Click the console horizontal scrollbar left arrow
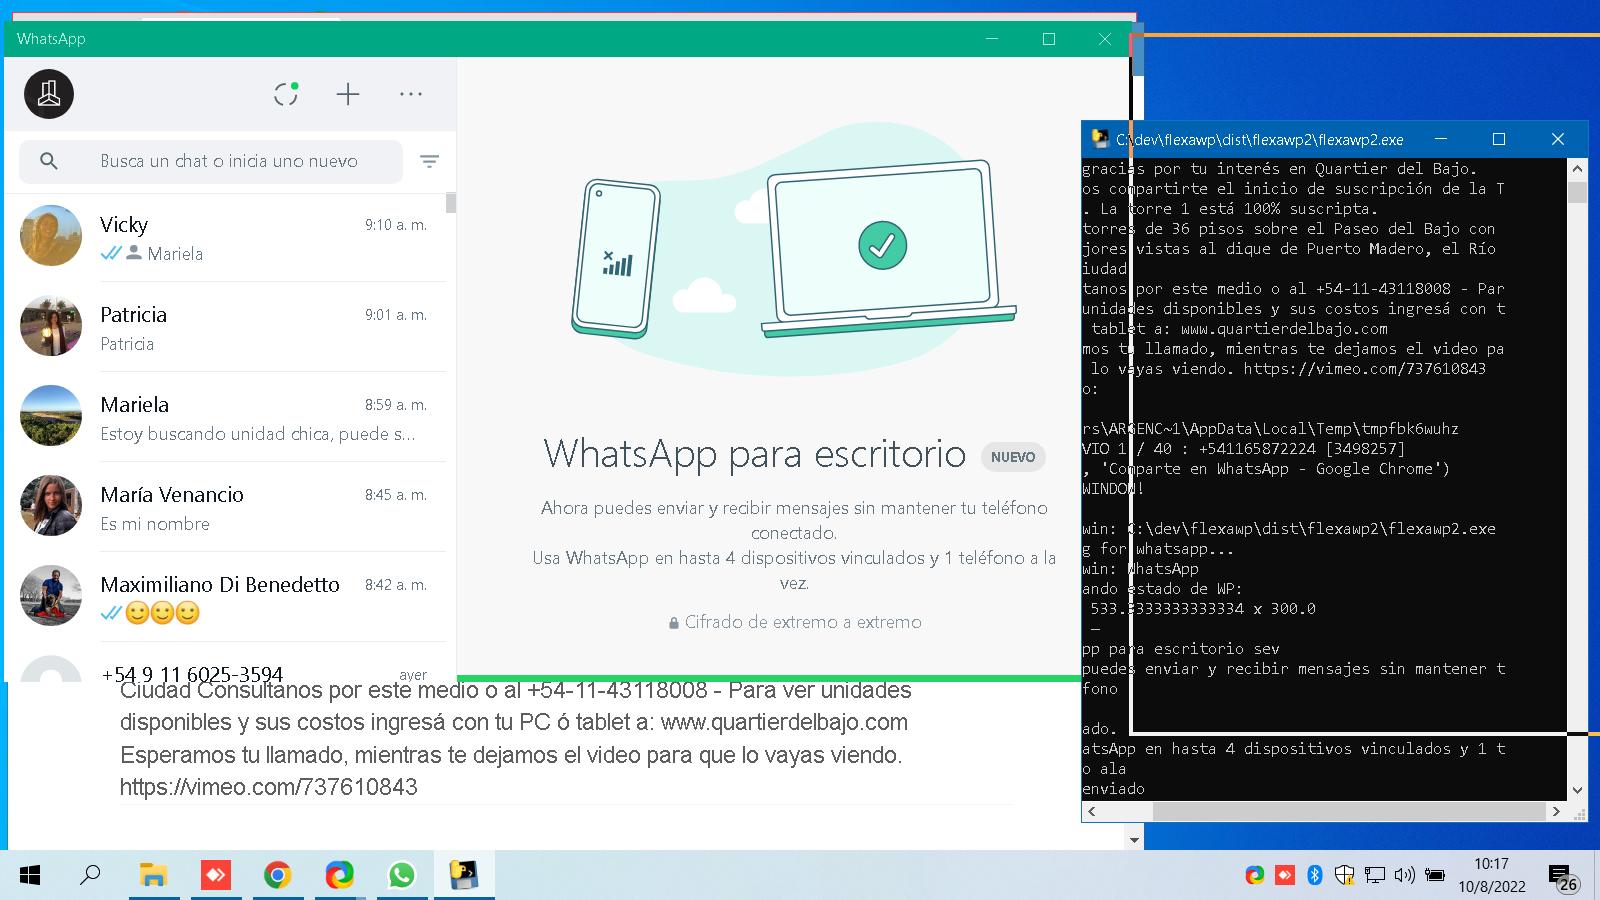 tap(1091, 811)
